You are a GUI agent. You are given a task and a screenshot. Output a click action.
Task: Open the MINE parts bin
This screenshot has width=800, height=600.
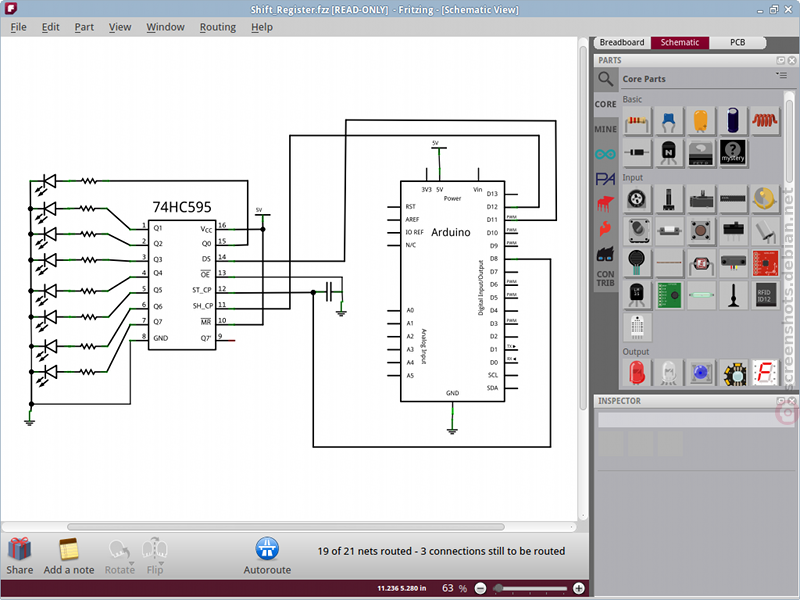606,129
